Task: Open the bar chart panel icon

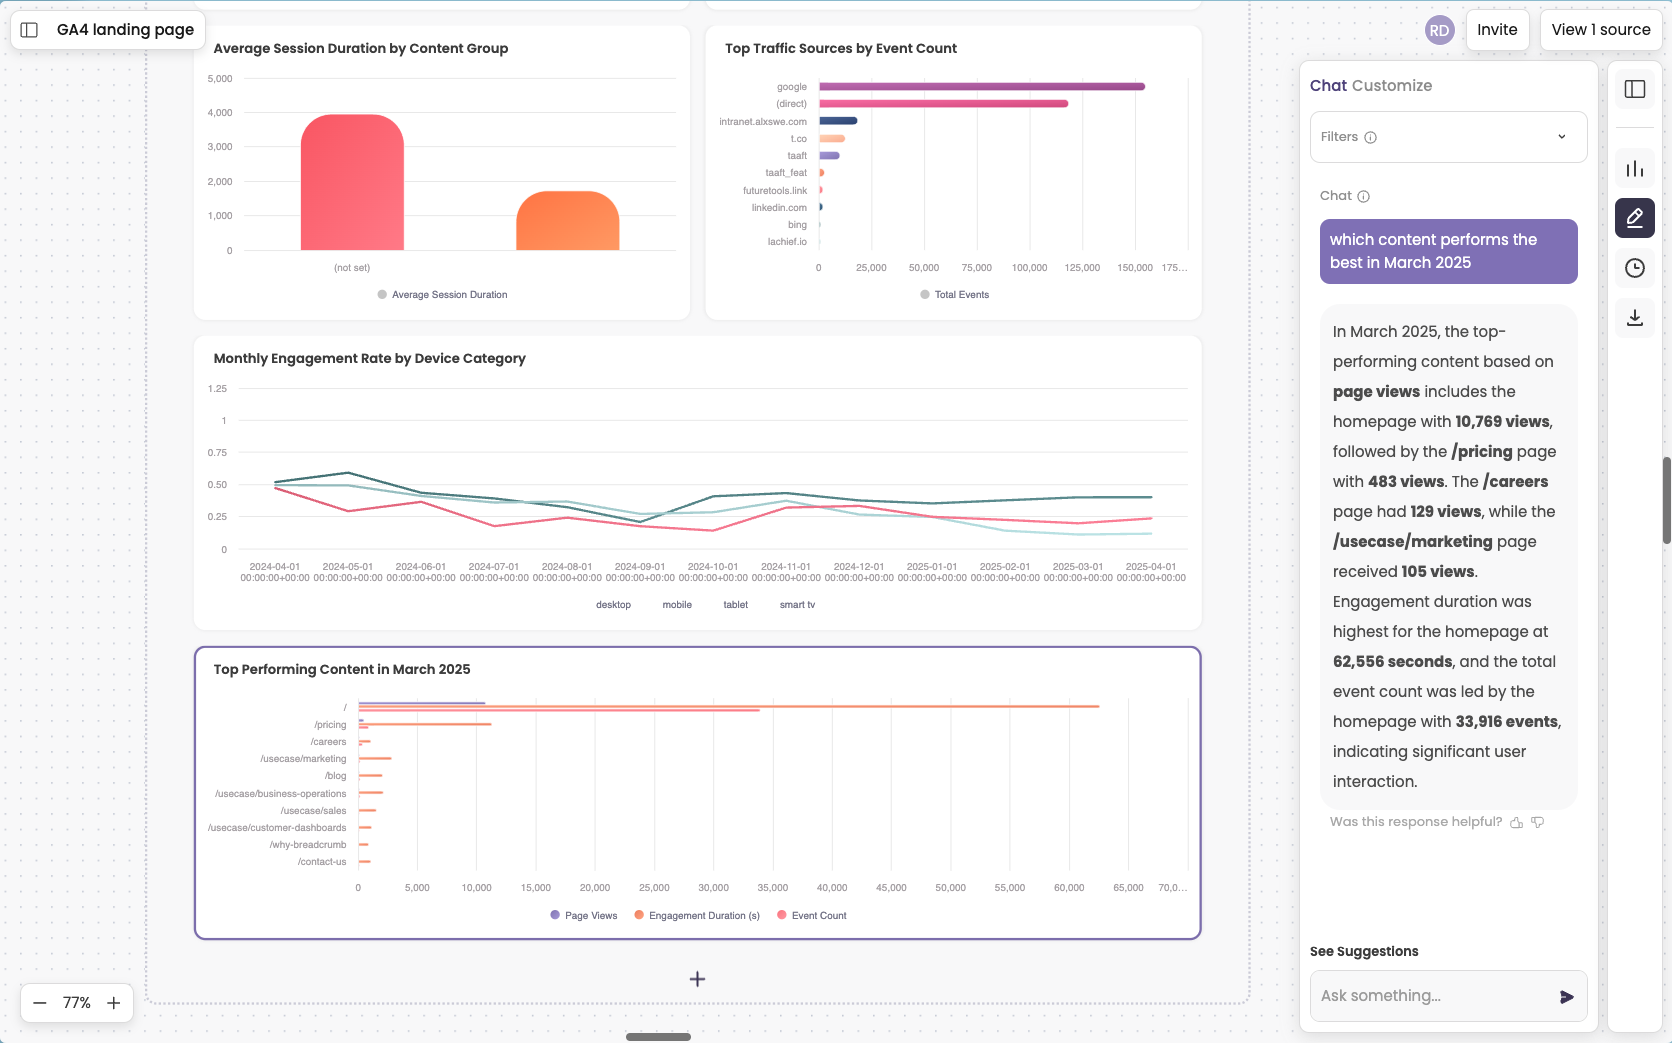Action: 1634,168
